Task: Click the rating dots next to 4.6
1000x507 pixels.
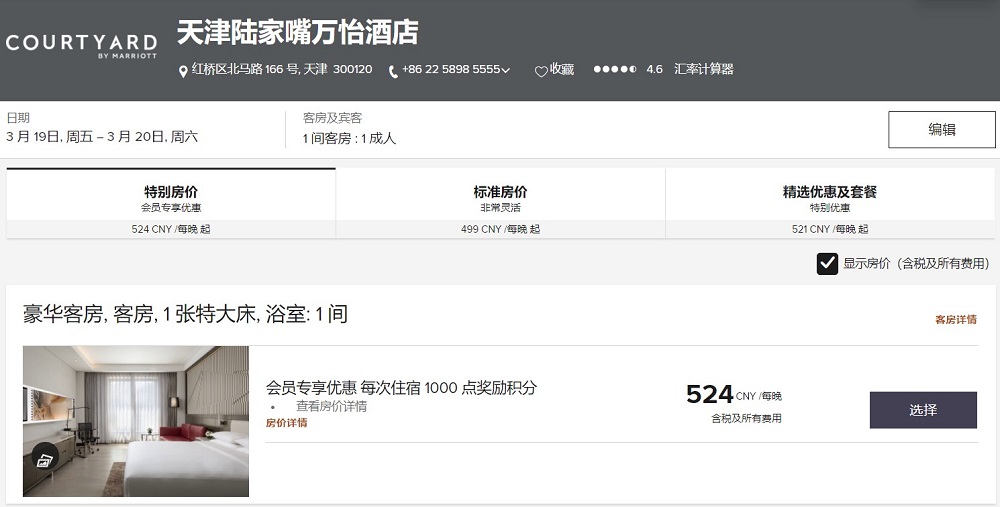Action: pos(615,69)
